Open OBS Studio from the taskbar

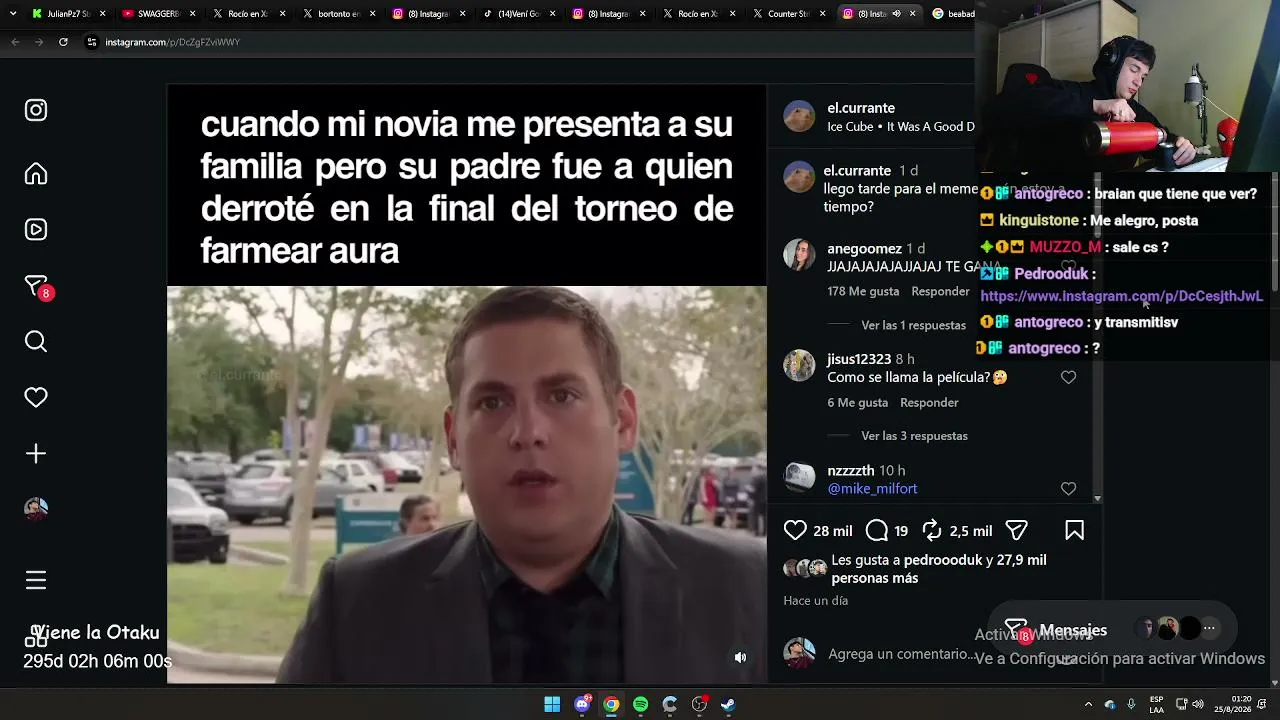(699, 704)
